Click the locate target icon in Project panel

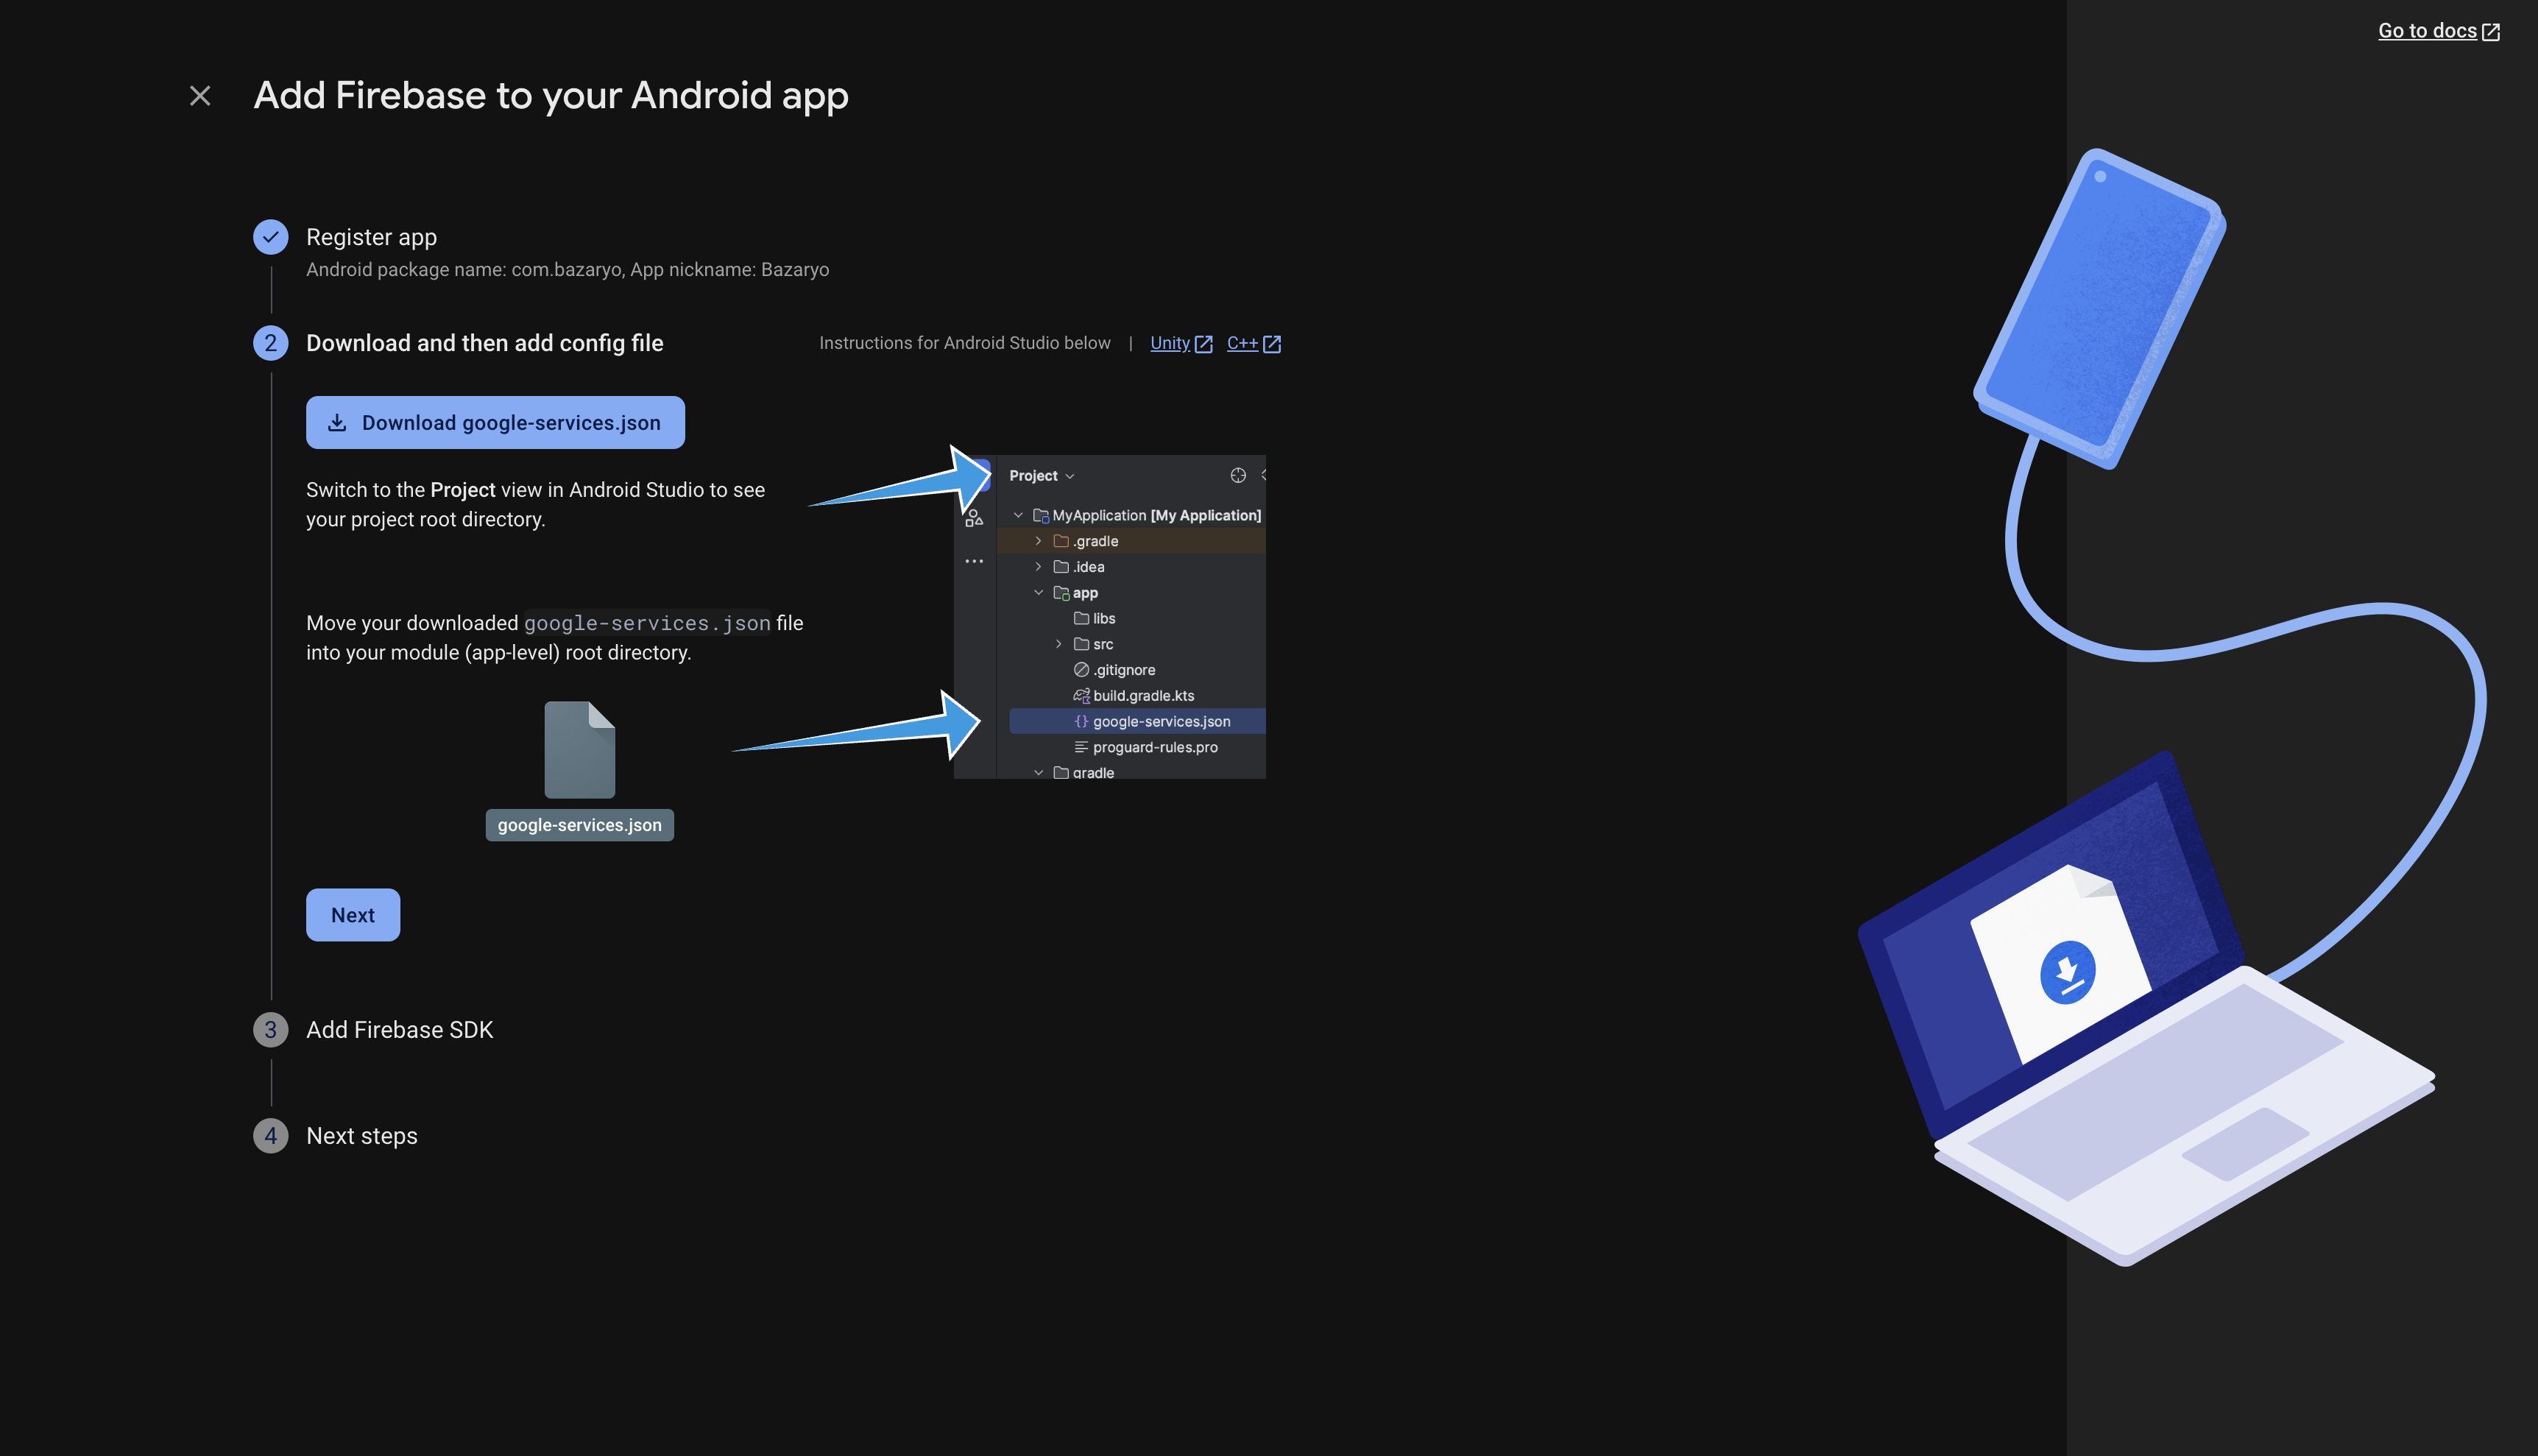[1238, 476]
